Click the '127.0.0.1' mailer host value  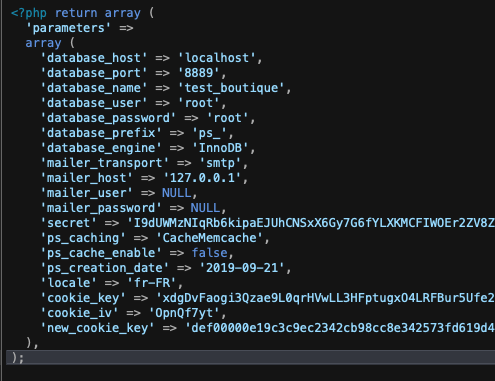(202, 178)
